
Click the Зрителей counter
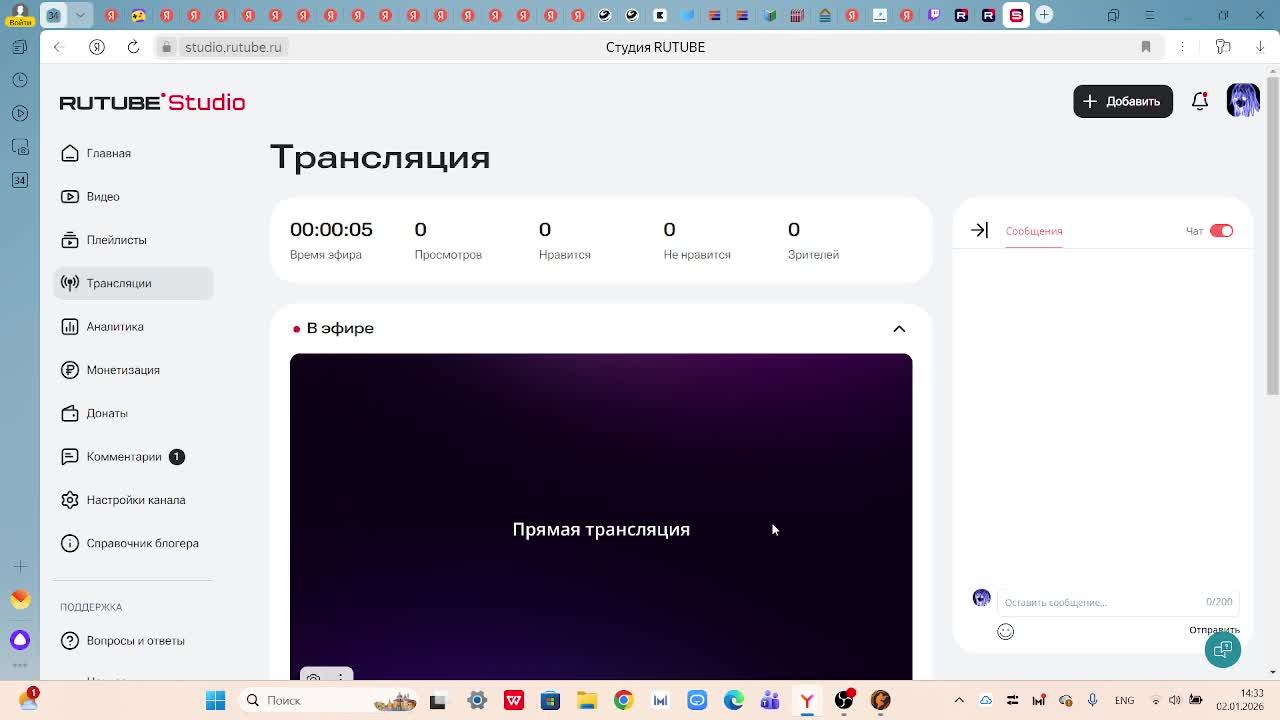point(813,240)
